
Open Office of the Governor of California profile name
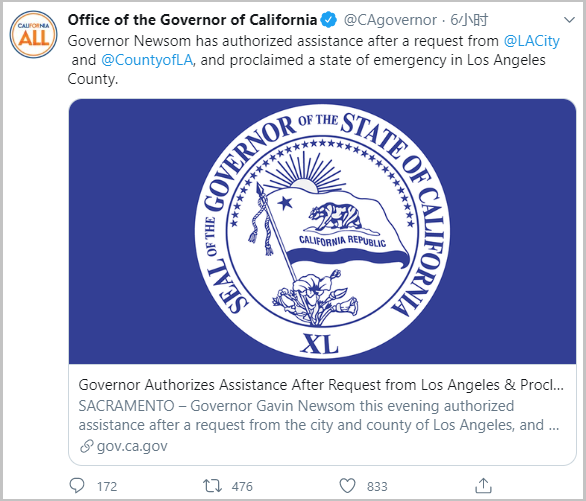coord(192,20)
